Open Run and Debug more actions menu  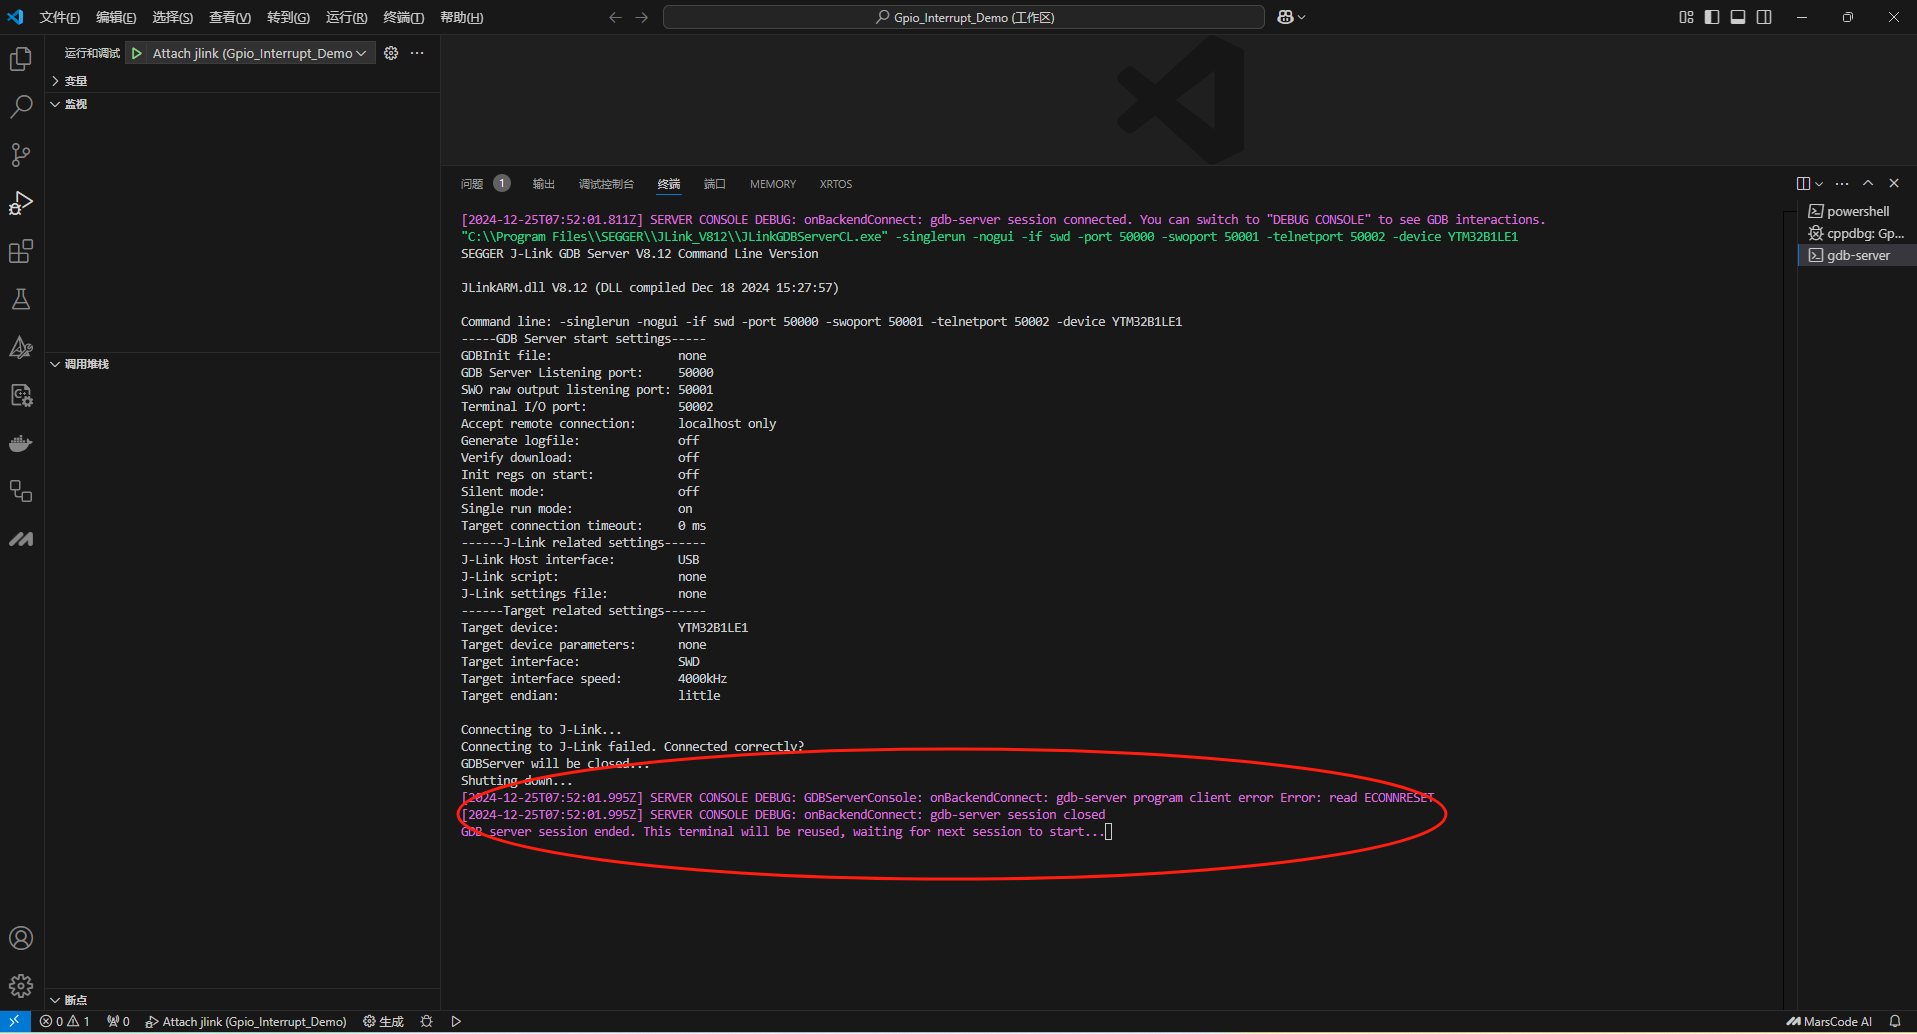(417, 53)
